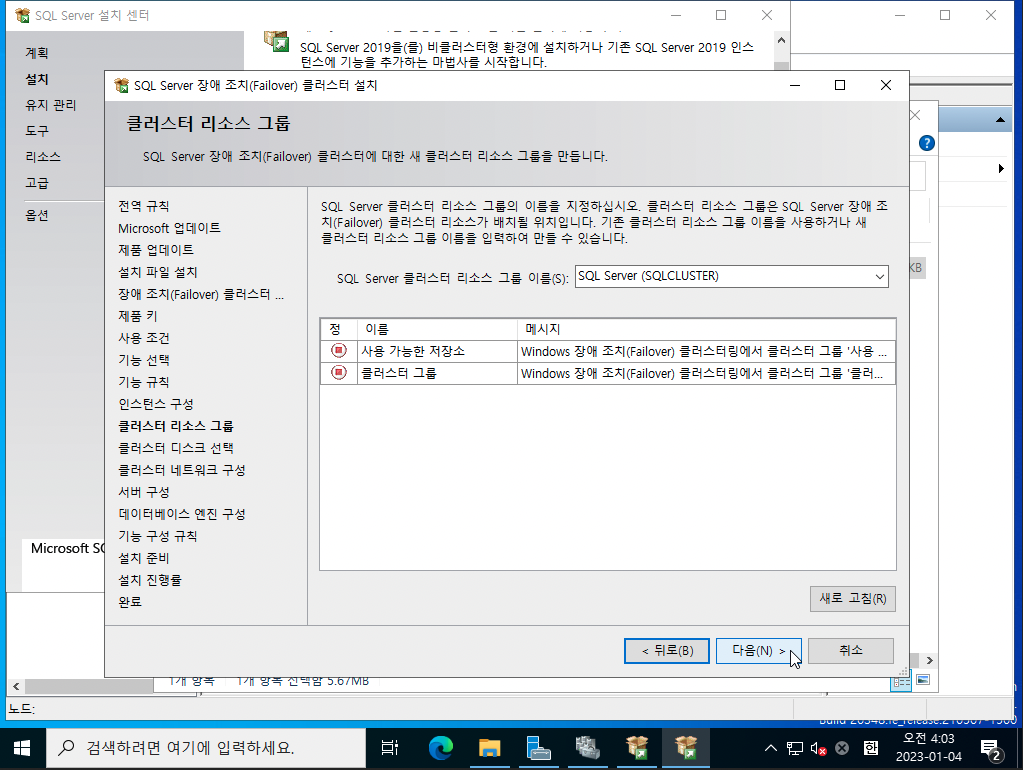Click the 클러스터 디스크 선택 wizard step
1023x770 pixels.
click(x=176, y=448)
